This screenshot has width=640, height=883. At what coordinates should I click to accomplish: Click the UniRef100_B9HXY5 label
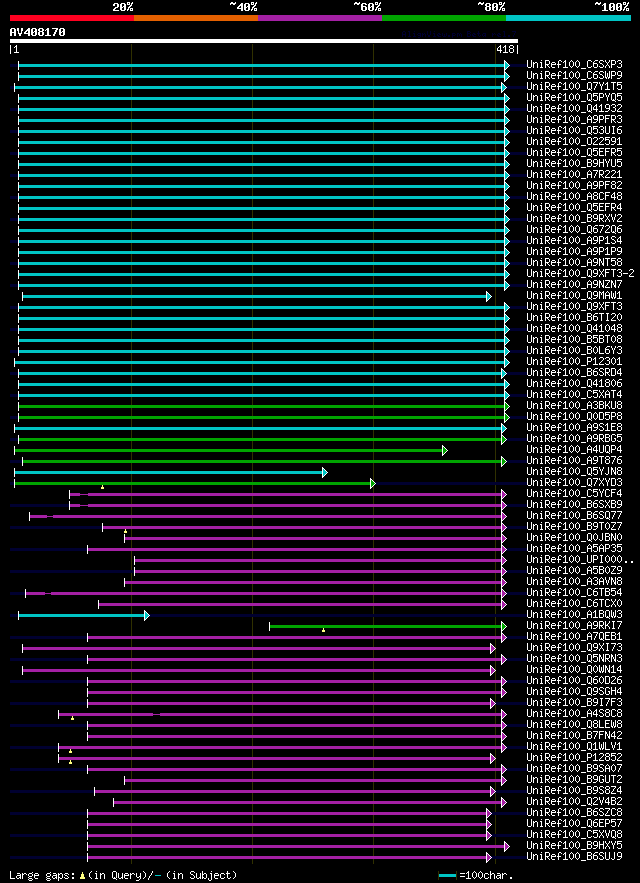574,845
